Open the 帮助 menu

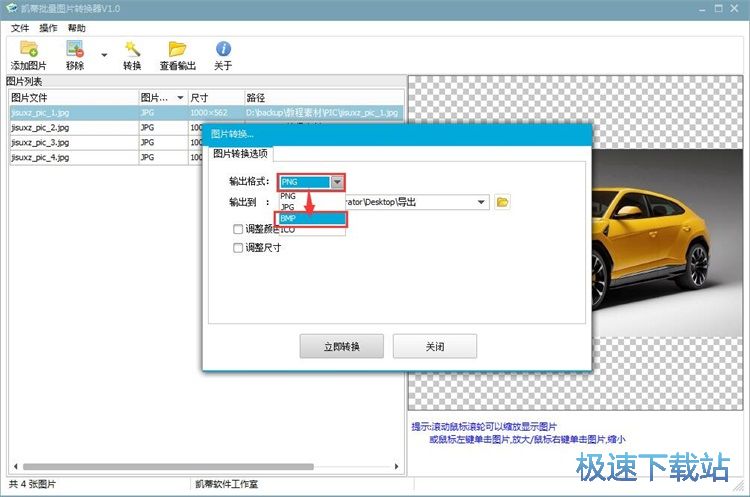[76, 28]
